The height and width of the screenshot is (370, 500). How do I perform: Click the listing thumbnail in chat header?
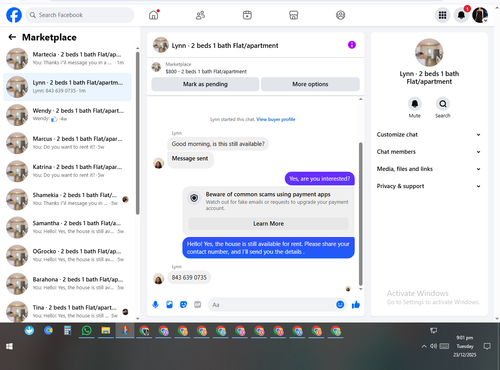tap(161, 45)
